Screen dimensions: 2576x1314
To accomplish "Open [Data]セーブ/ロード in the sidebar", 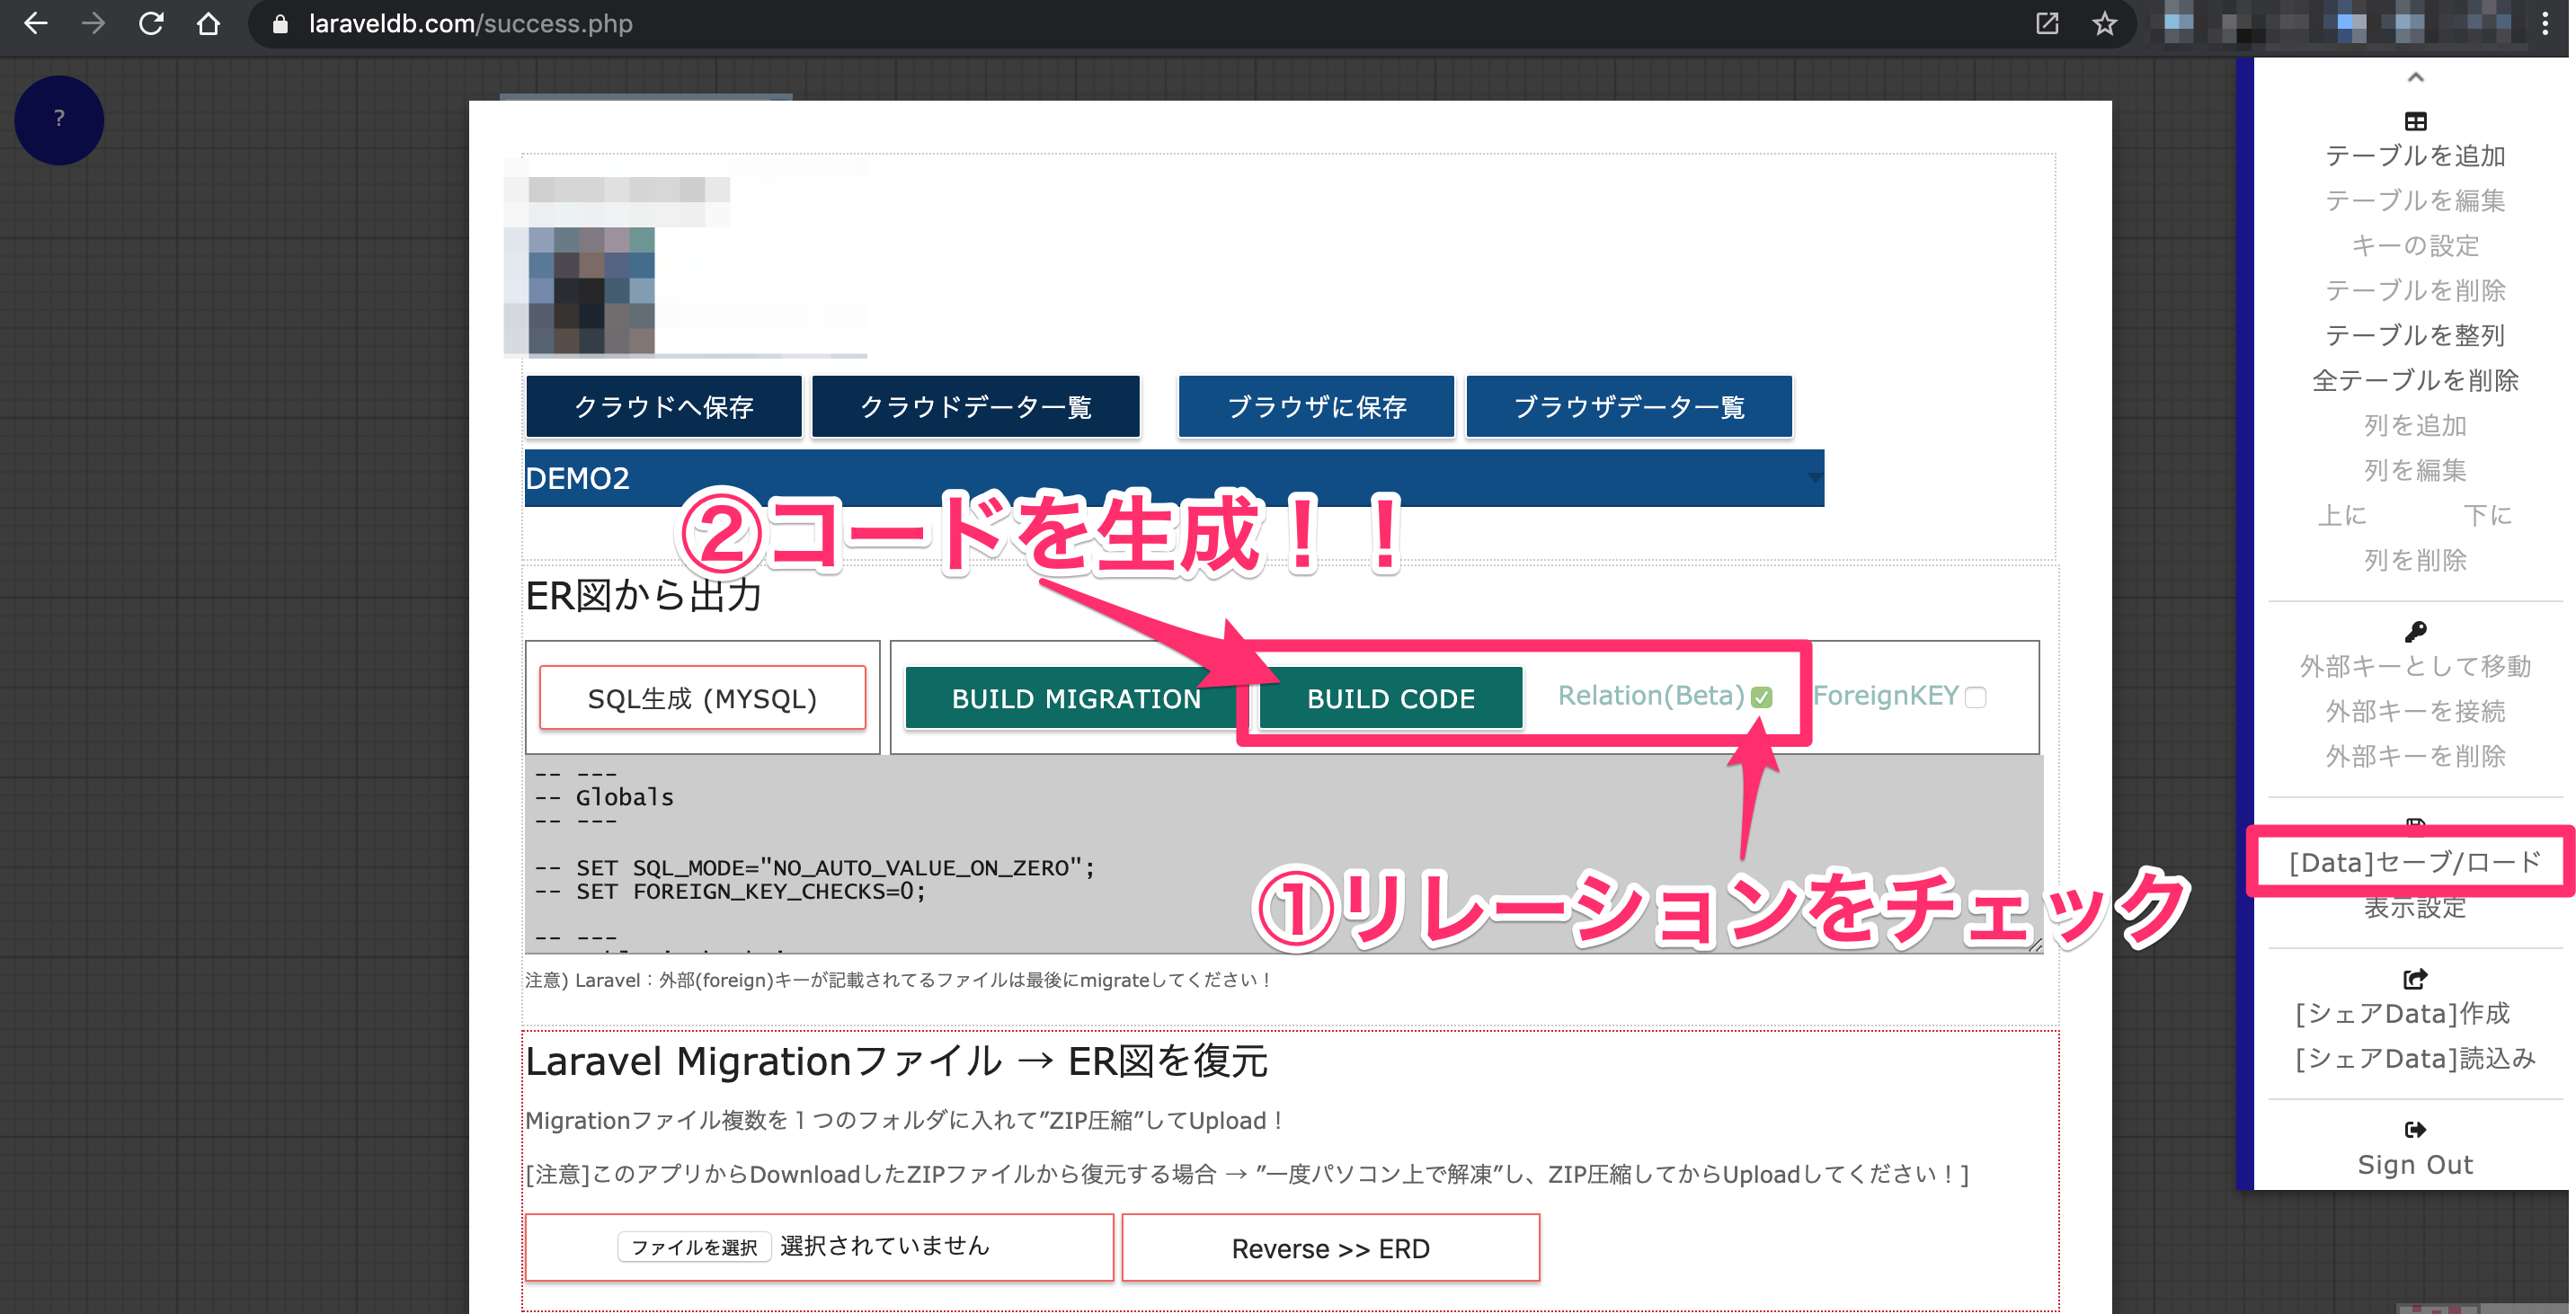I will pyautogui.click(x=2415, y=863).
